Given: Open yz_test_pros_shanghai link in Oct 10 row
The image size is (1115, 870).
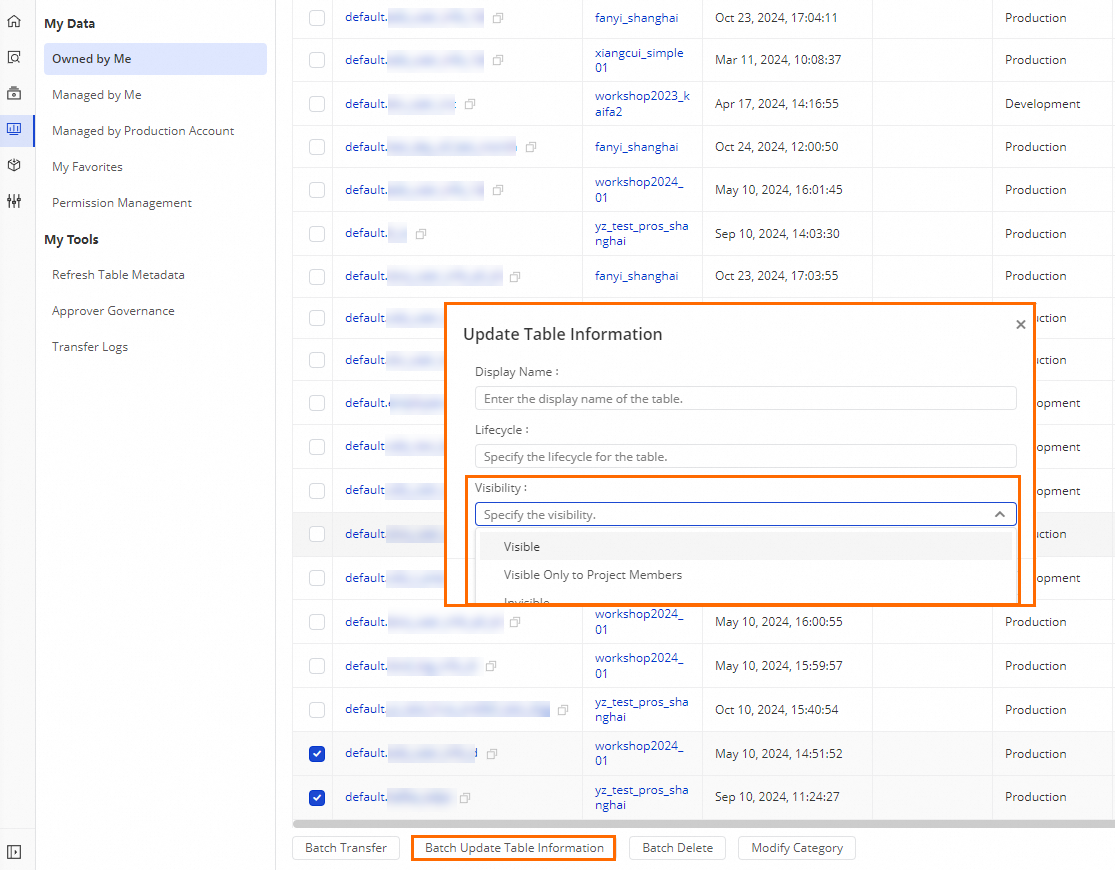Looking at the screenshot, I should [x=641, y=710].
